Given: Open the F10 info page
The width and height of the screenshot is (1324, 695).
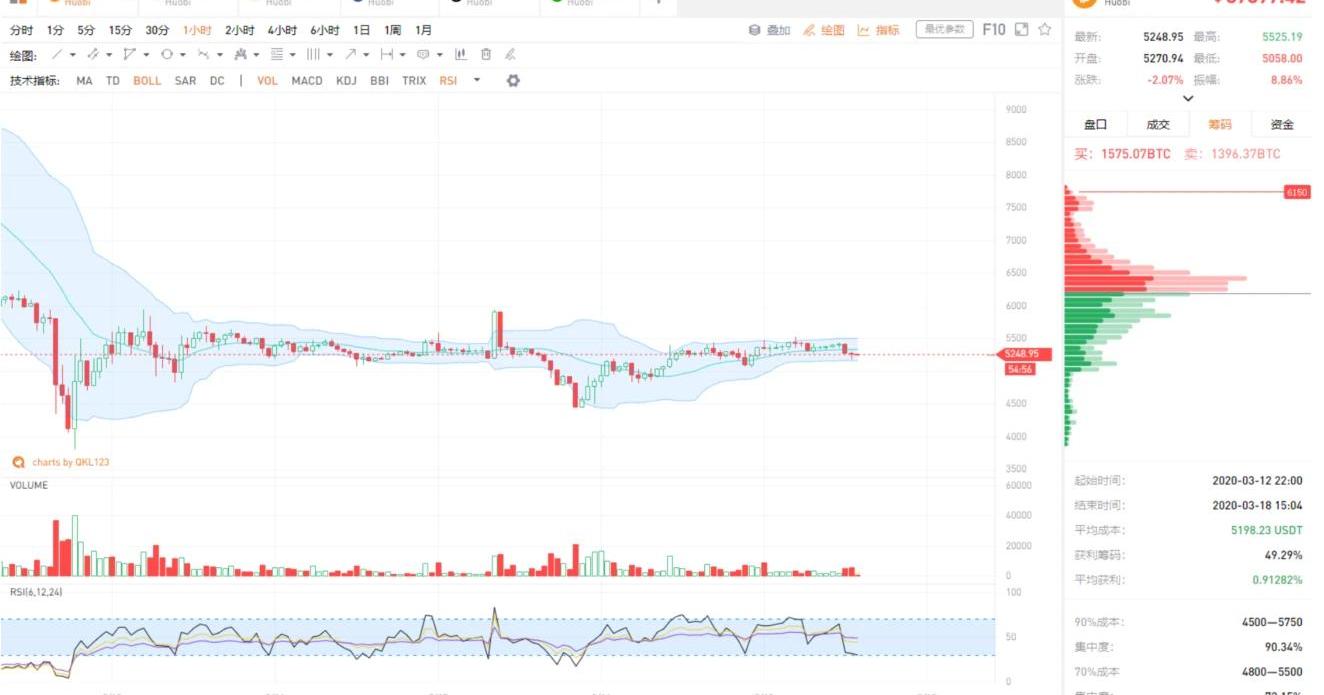Looking at the screenshot, I should pyautogui.click(x=994, y=30).
